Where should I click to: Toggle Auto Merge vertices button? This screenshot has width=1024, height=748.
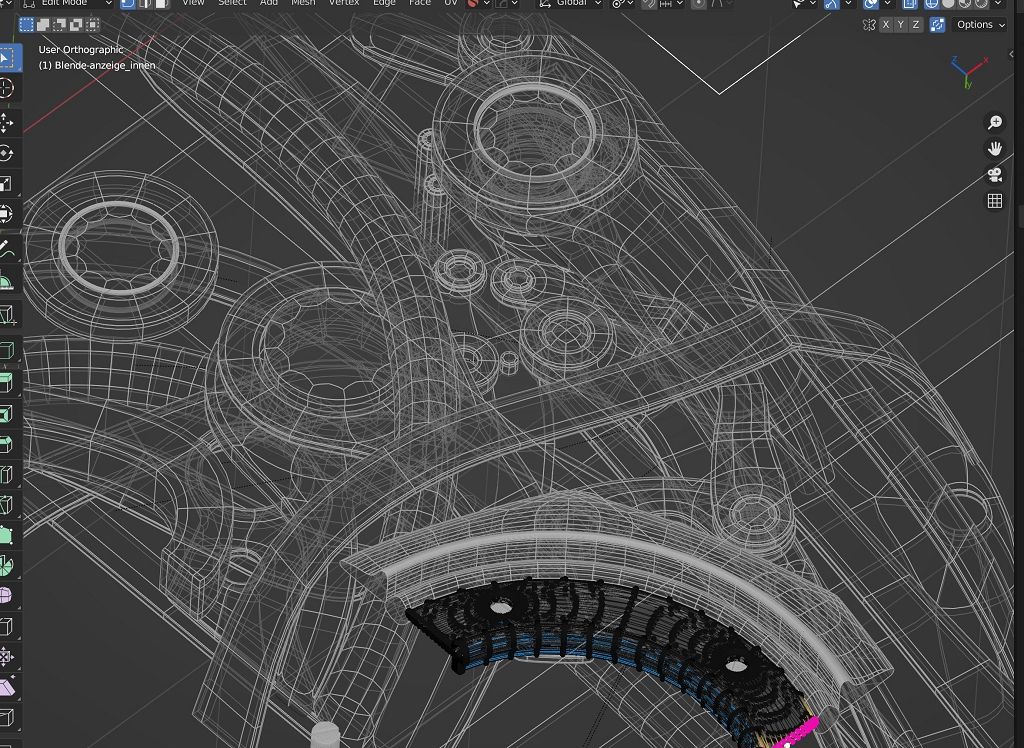pyautogui.click(x=937, y=25)
